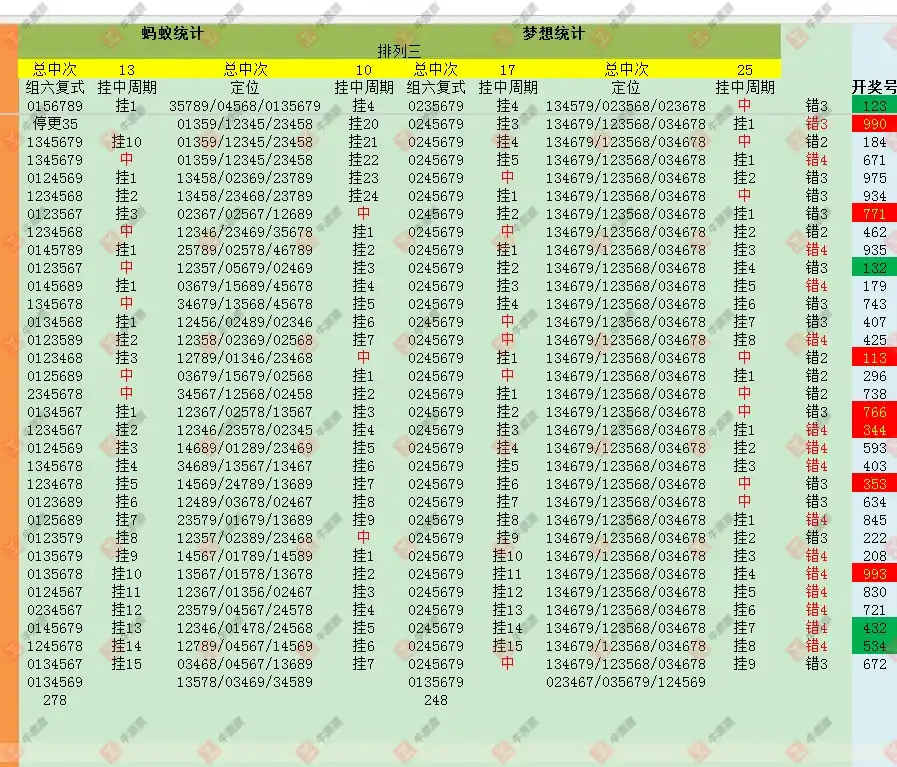Viewport: 897px width, 767px height.
Task: Click the bottom cell with value 278
Action: 55,700
